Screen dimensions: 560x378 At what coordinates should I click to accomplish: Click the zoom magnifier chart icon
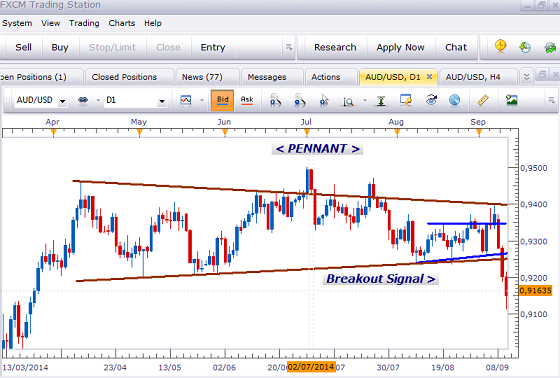tap(348, 101)
